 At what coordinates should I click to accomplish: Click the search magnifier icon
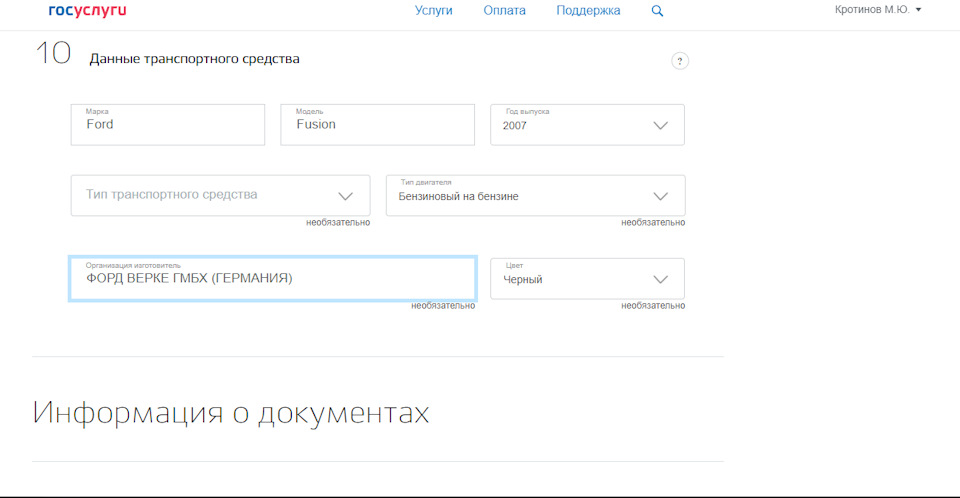coord(657,10)
